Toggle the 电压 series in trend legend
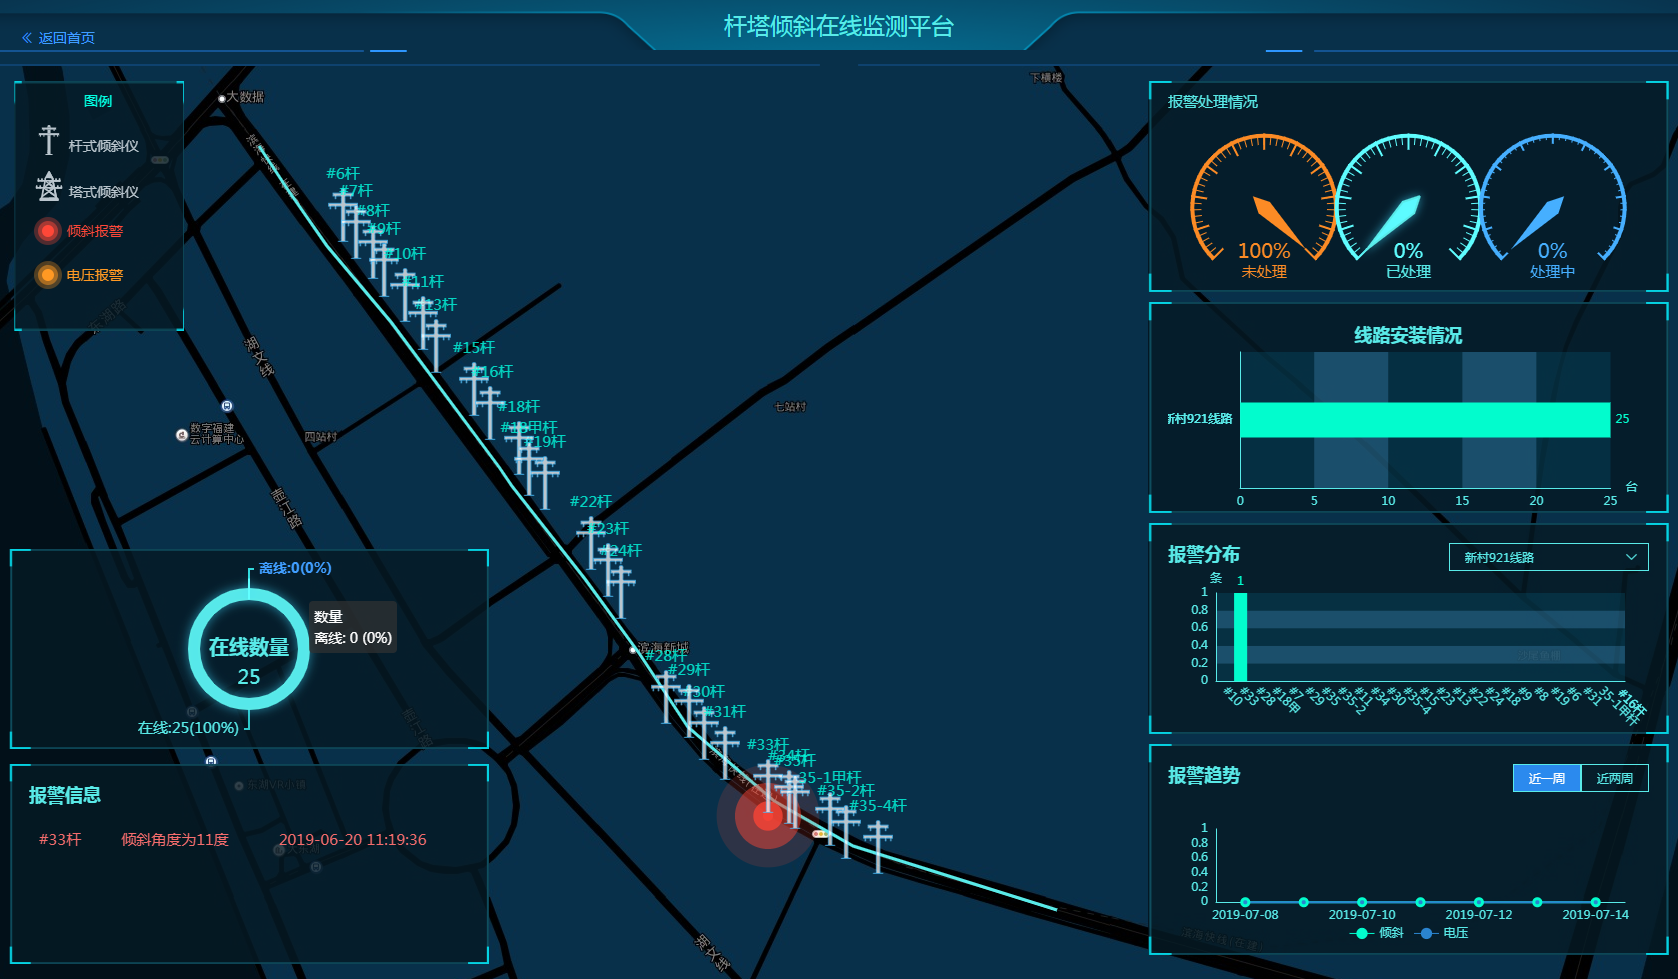The height and width of the screenshot is (979, 1678). click(x=1441, y=933)
